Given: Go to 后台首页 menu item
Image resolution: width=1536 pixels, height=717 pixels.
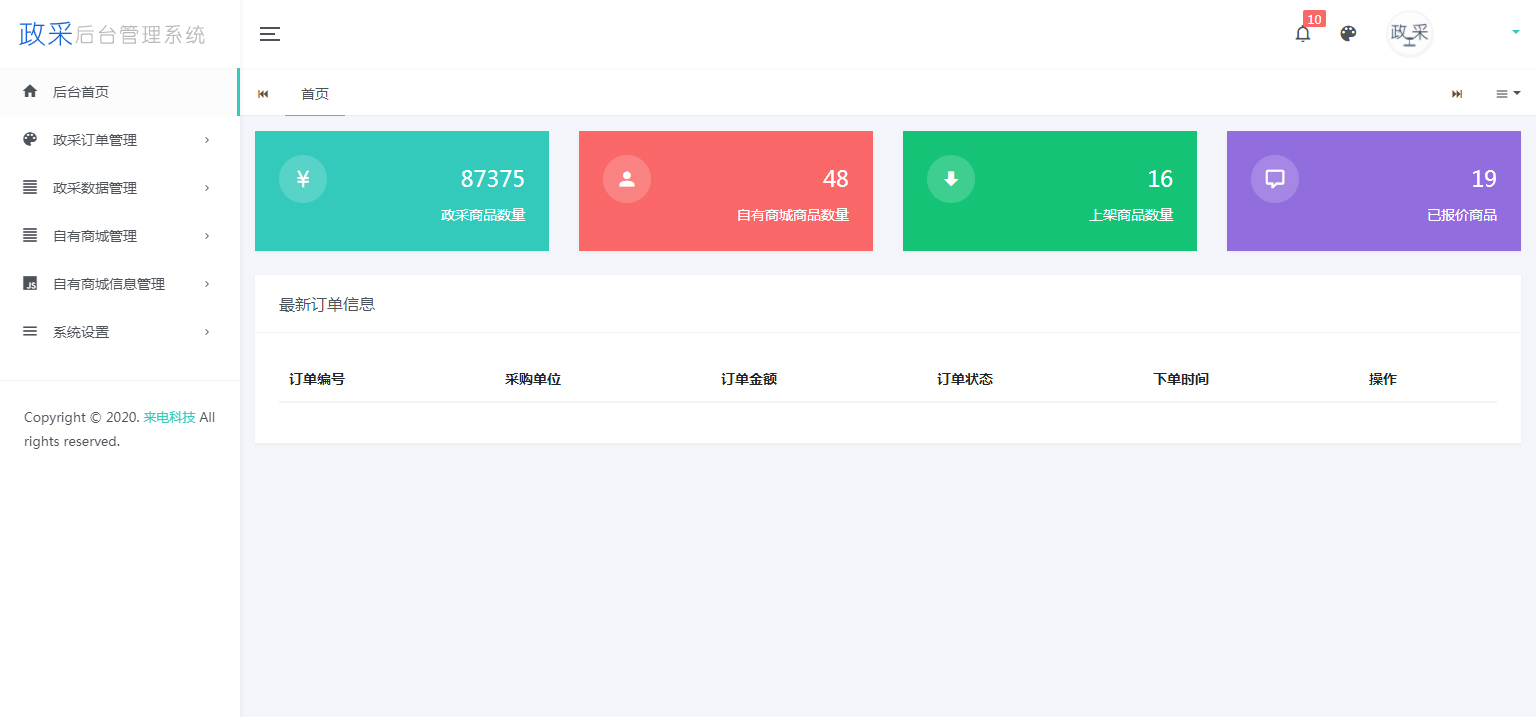Looking at the screenshot, I should click(119, 92).
